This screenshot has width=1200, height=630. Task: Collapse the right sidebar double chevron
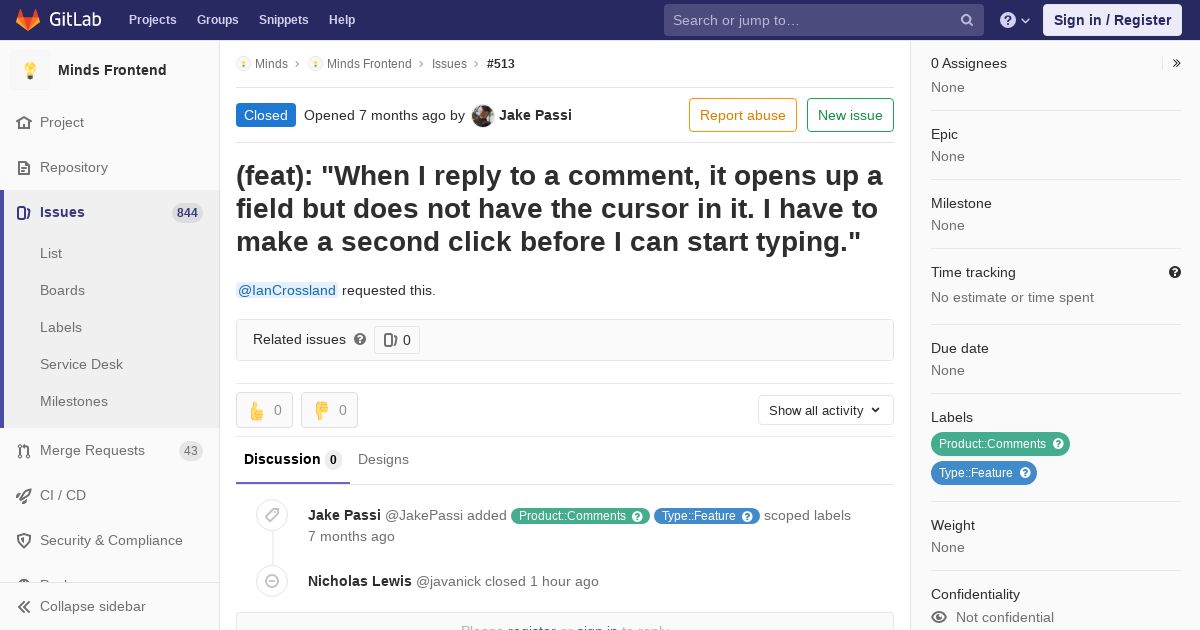(x=1177, y=63)
